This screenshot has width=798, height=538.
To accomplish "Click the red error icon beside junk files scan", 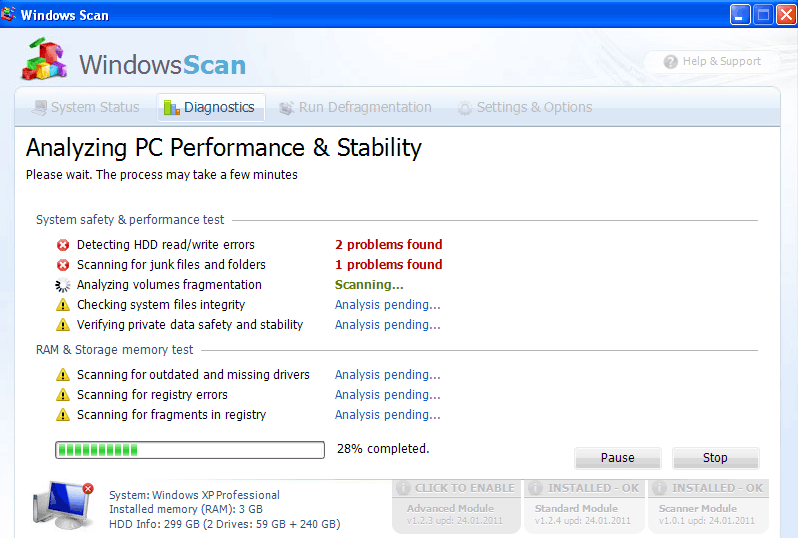I will [x=63, y=265].
